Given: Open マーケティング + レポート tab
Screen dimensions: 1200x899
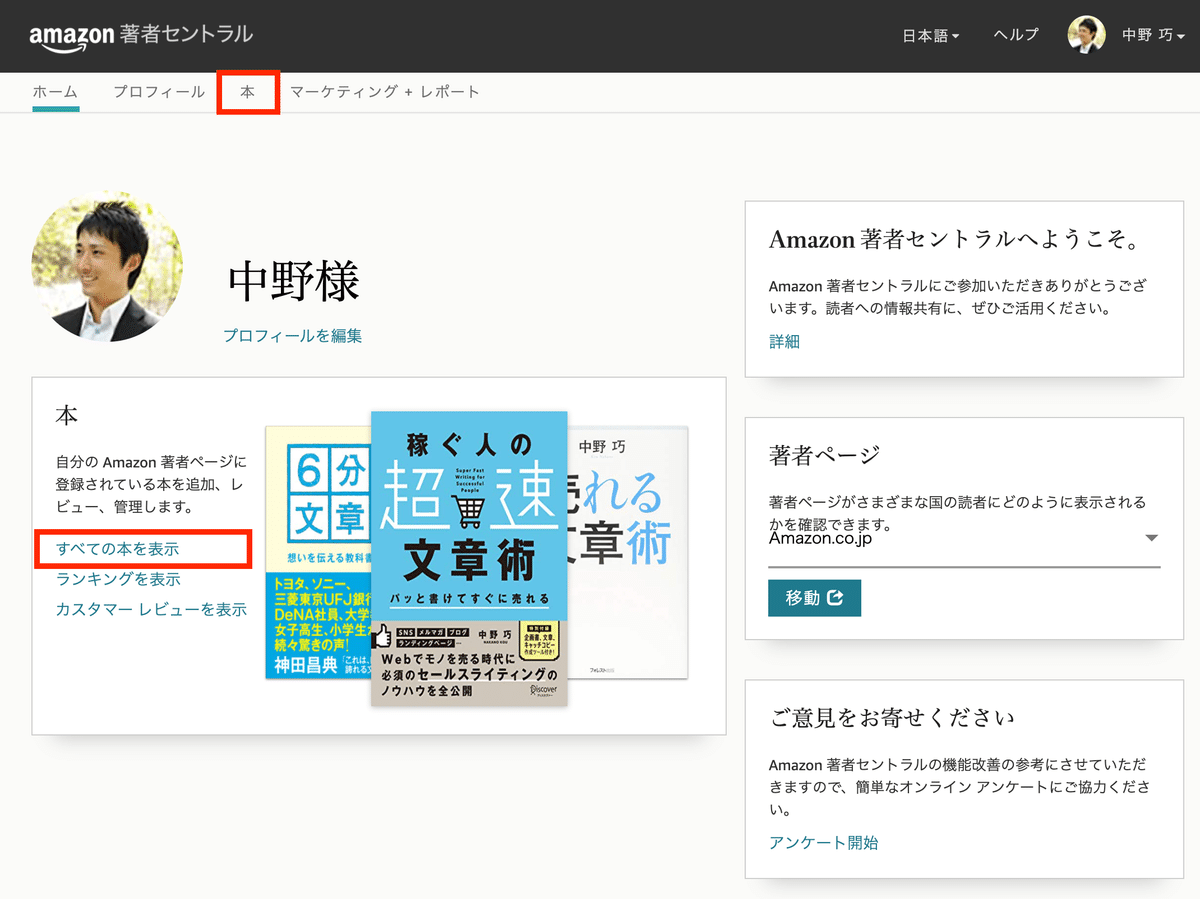Looking at the screenshot, I should pos(385,92).
